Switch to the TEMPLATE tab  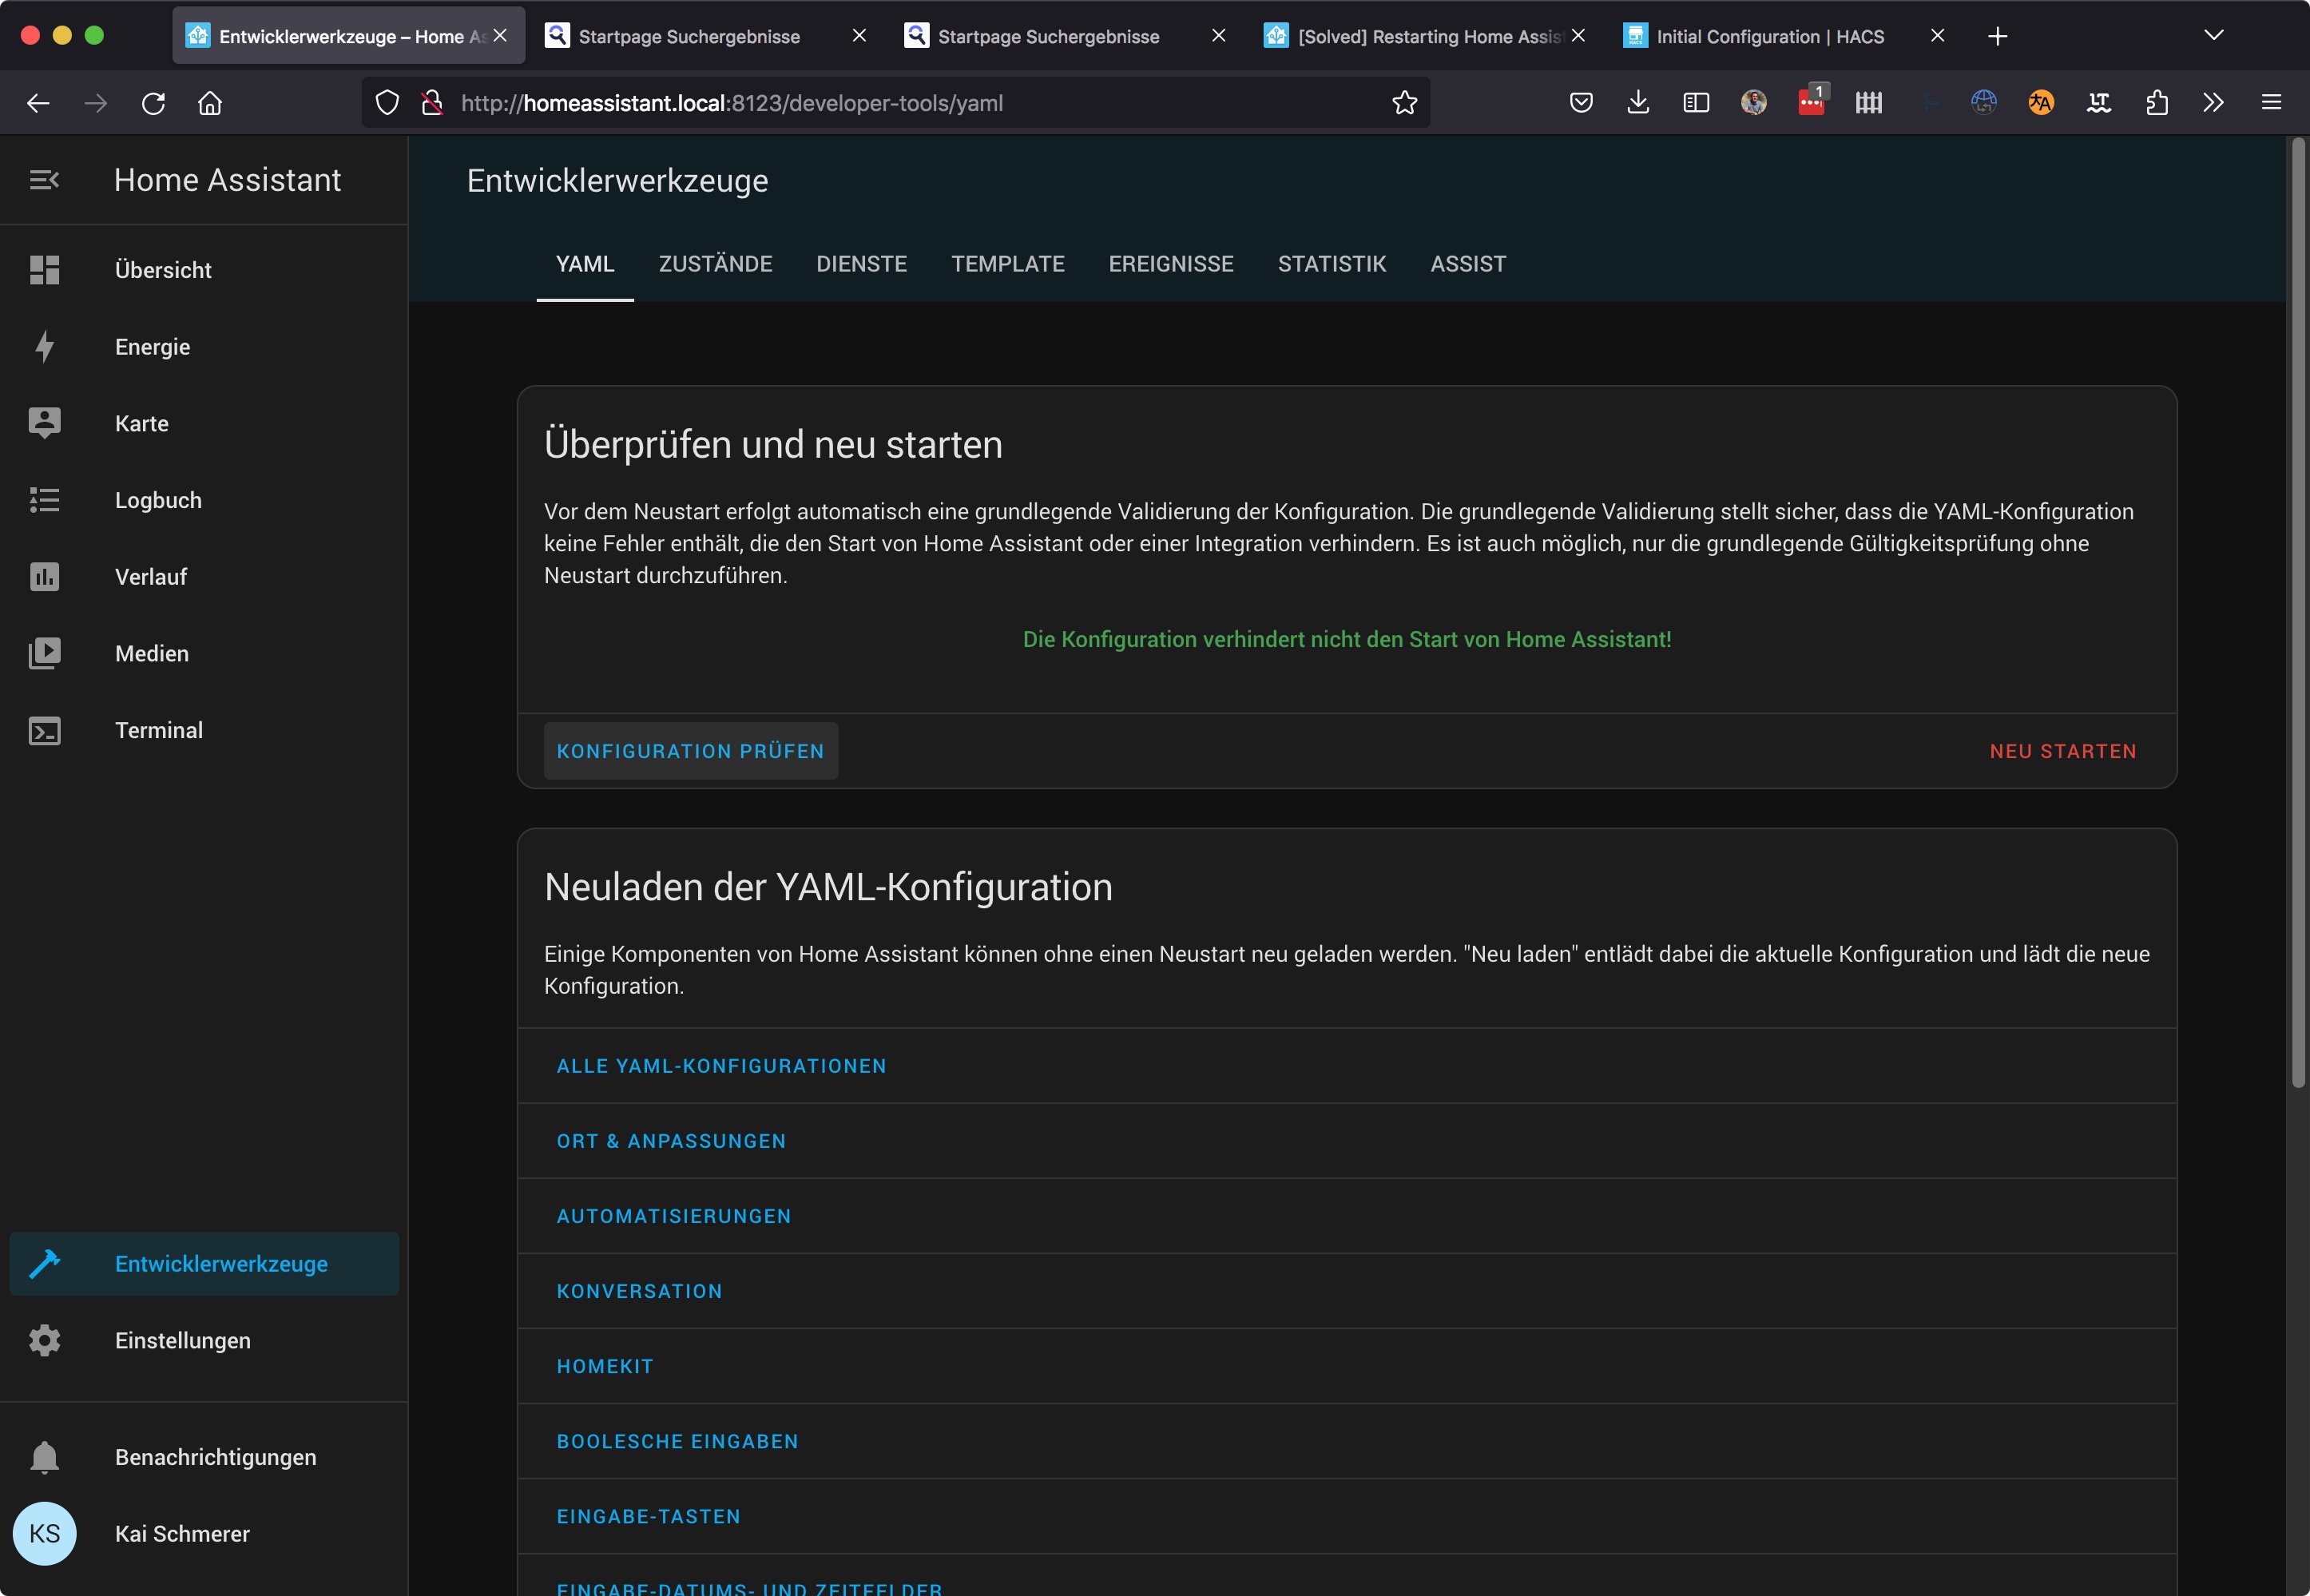coord(1007,264)
